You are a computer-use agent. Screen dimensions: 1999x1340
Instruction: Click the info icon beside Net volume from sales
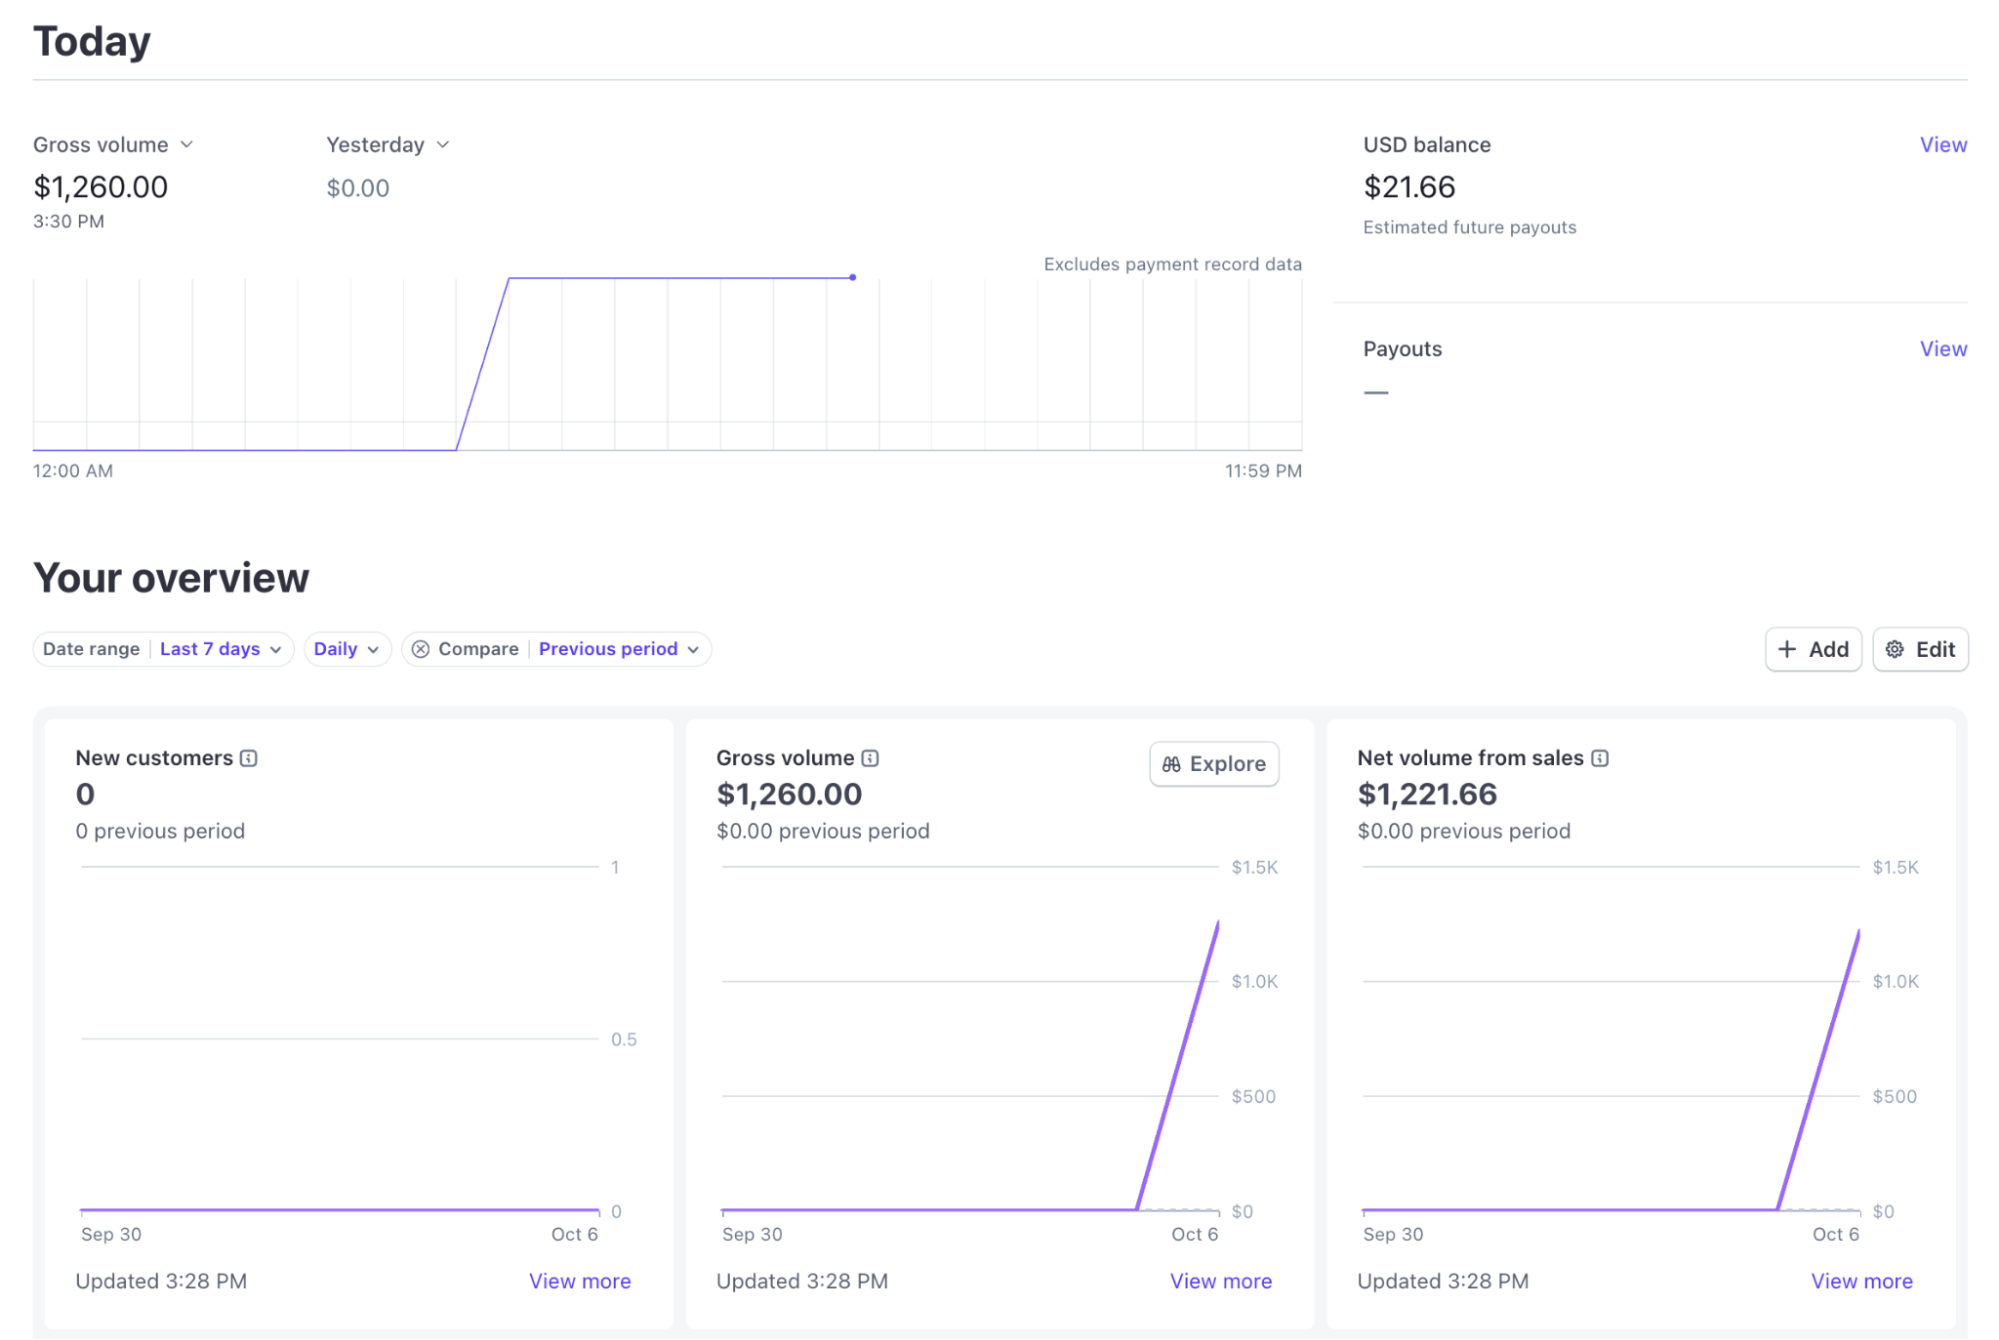[1599, 758]
